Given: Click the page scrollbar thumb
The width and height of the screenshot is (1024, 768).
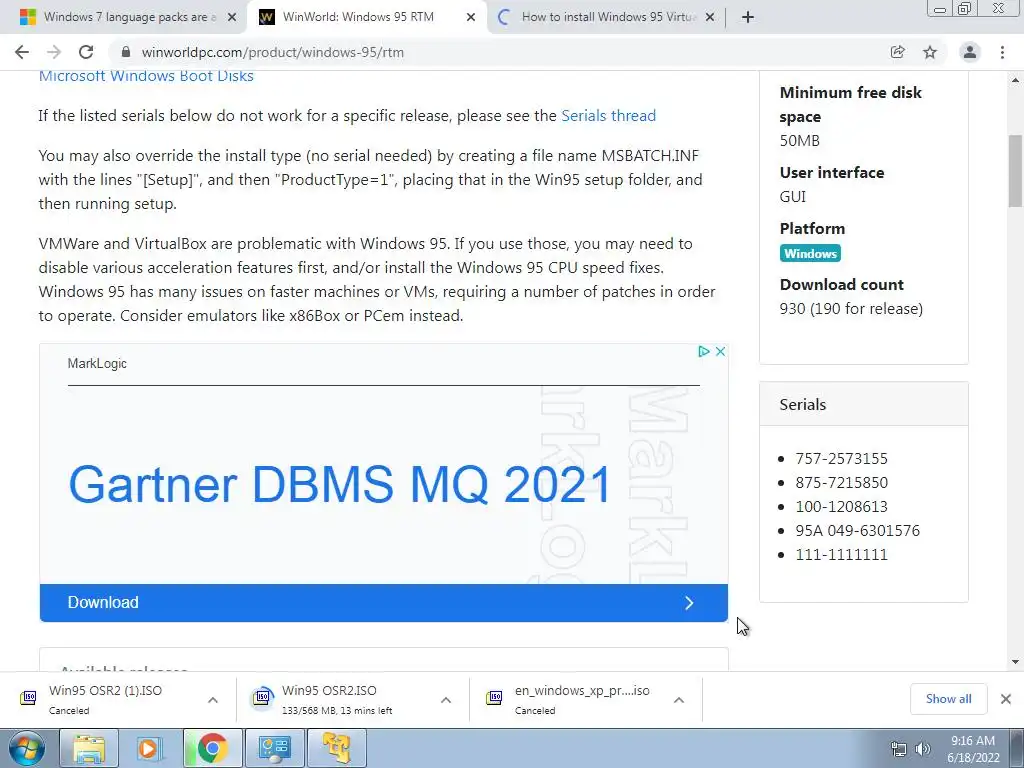Looking at the screenshot, I should tap(1016, 171).
